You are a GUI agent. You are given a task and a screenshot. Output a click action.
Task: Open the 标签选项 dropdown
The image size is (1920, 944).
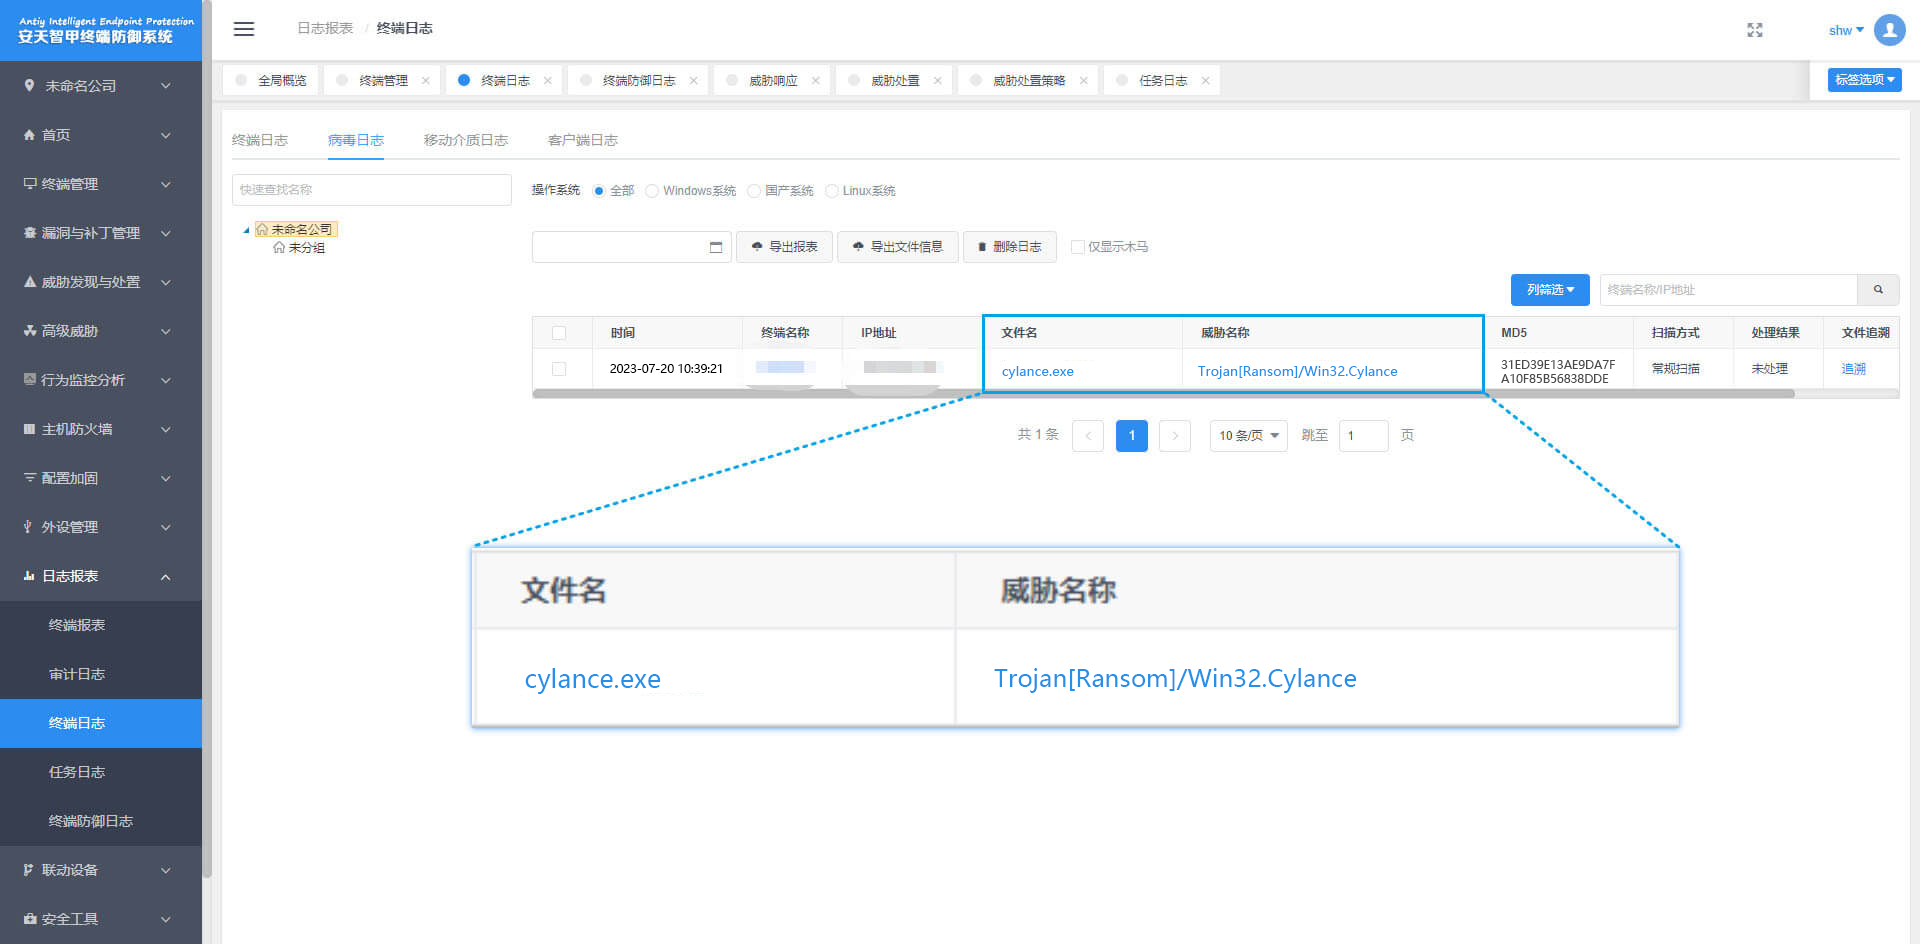click(x=1864, y=80)
